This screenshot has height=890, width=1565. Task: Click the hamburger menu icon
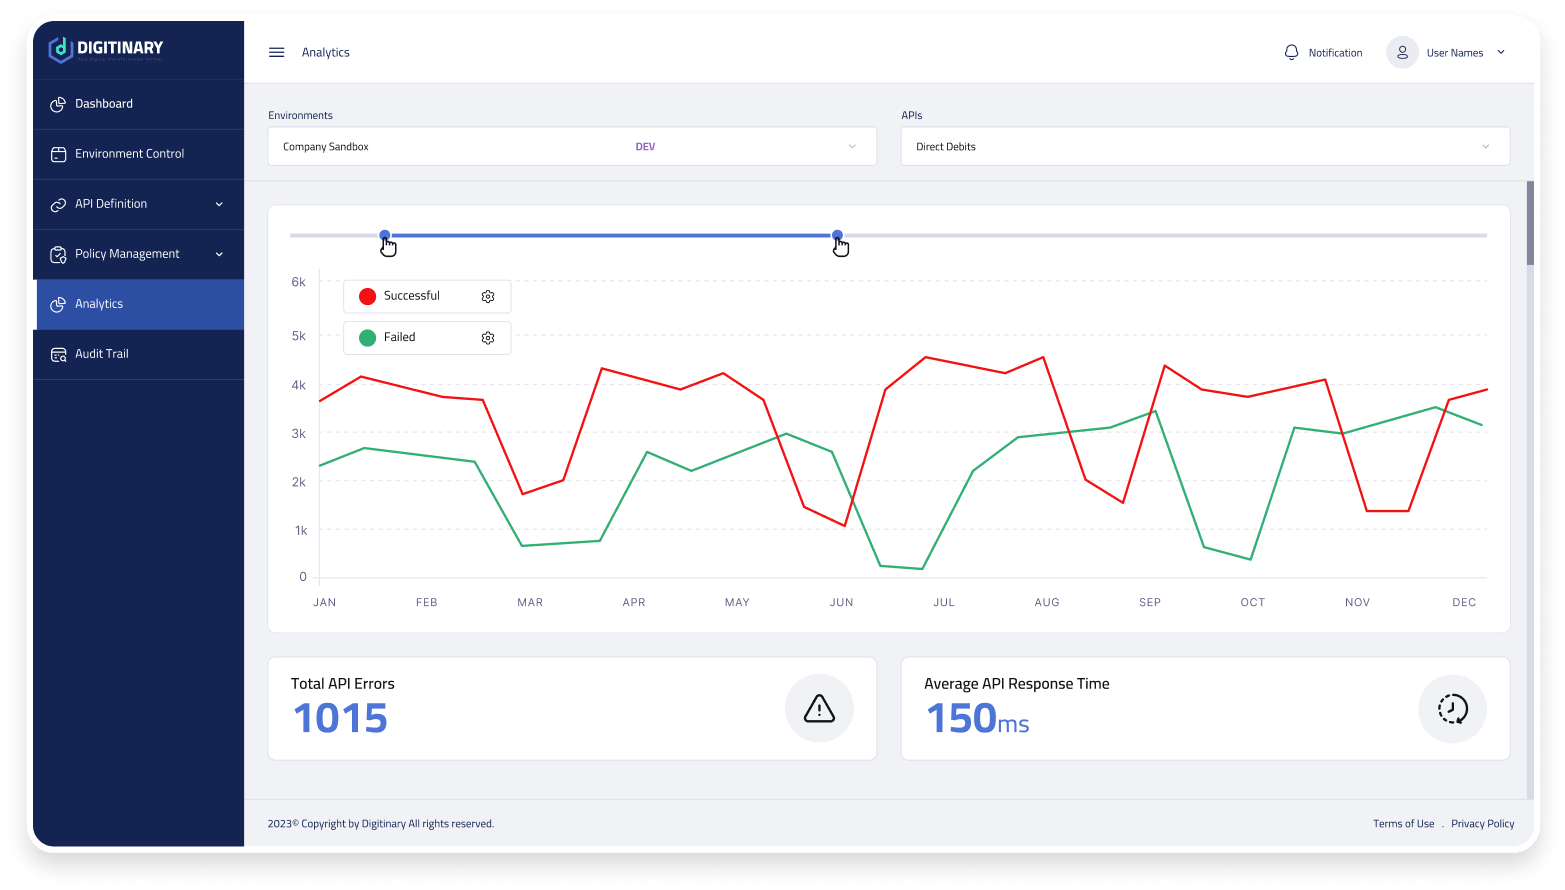[277, 53]
